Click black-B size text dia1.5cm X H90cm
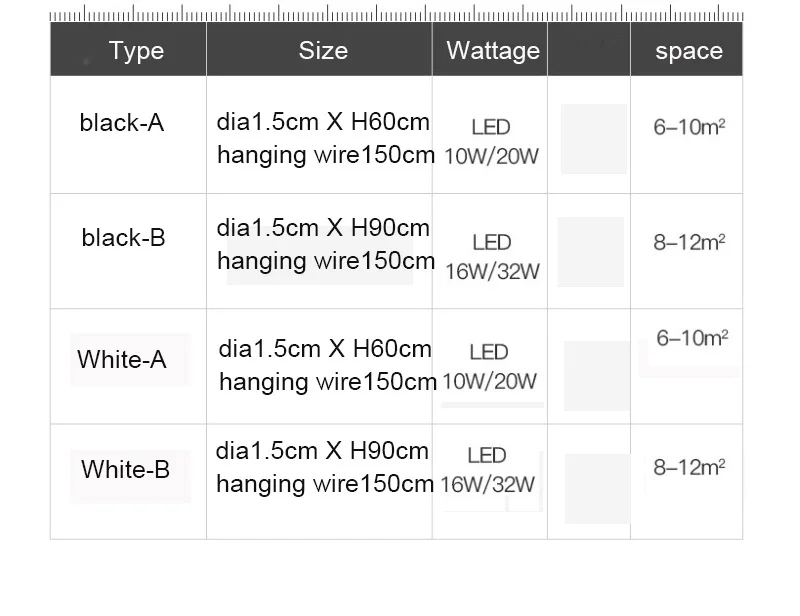This screenshot has width=800, height=616. 323,228
